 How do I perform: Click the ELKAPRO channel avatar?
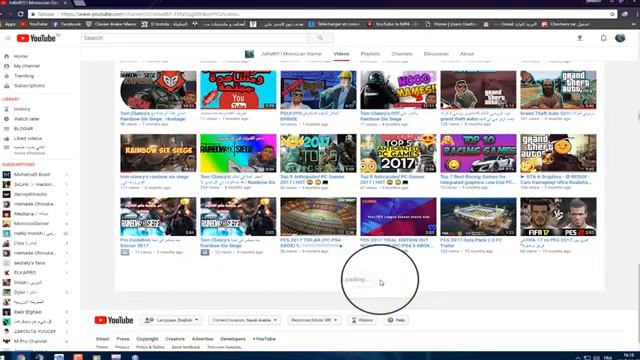[7, 273]
